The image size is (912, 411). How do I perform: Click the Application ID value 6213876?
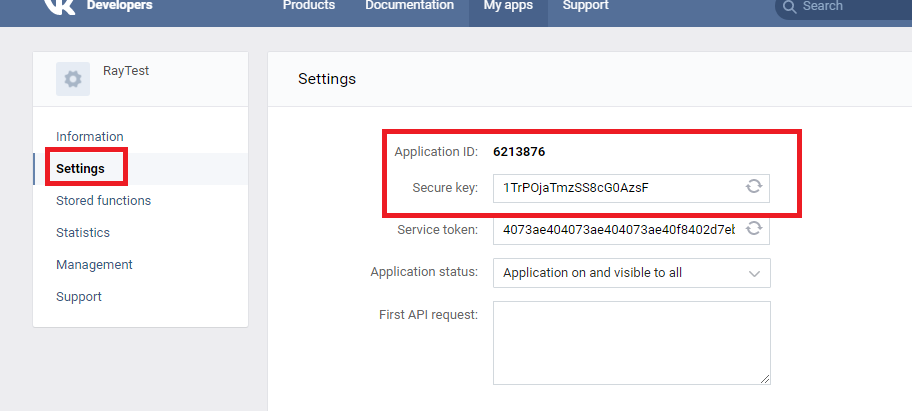click(519, 152)
